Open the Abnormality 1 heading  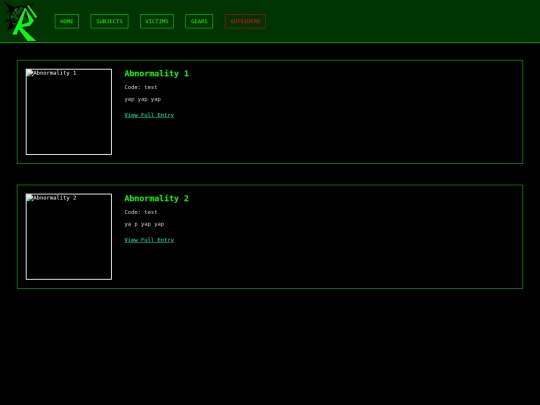point(156,73)
